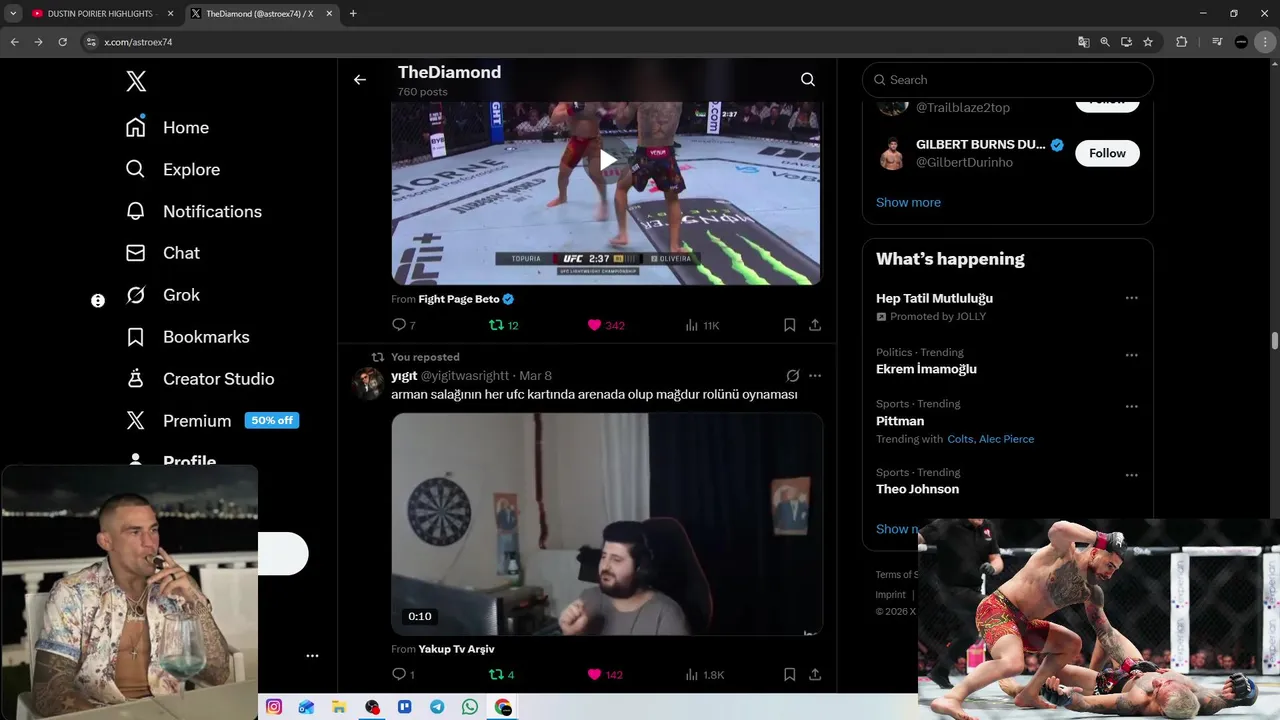Click the X search input field
Image resolution: width=1280 pixels, height=720 pixels.
pos(1008,80)
